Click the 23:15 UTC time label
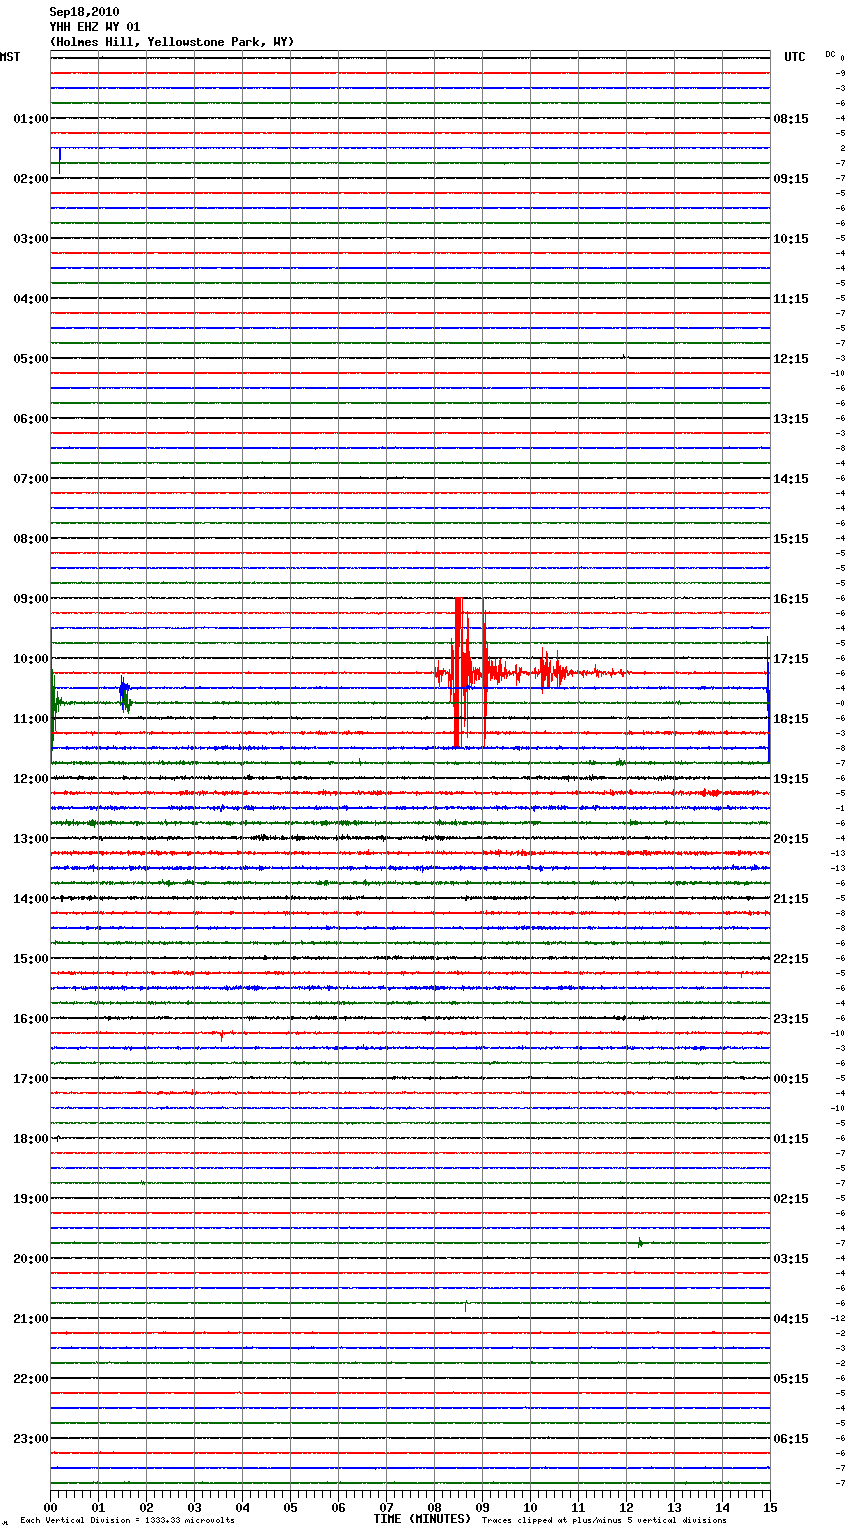This screenshot has width=850, height=1534. tap(791, 1019)
